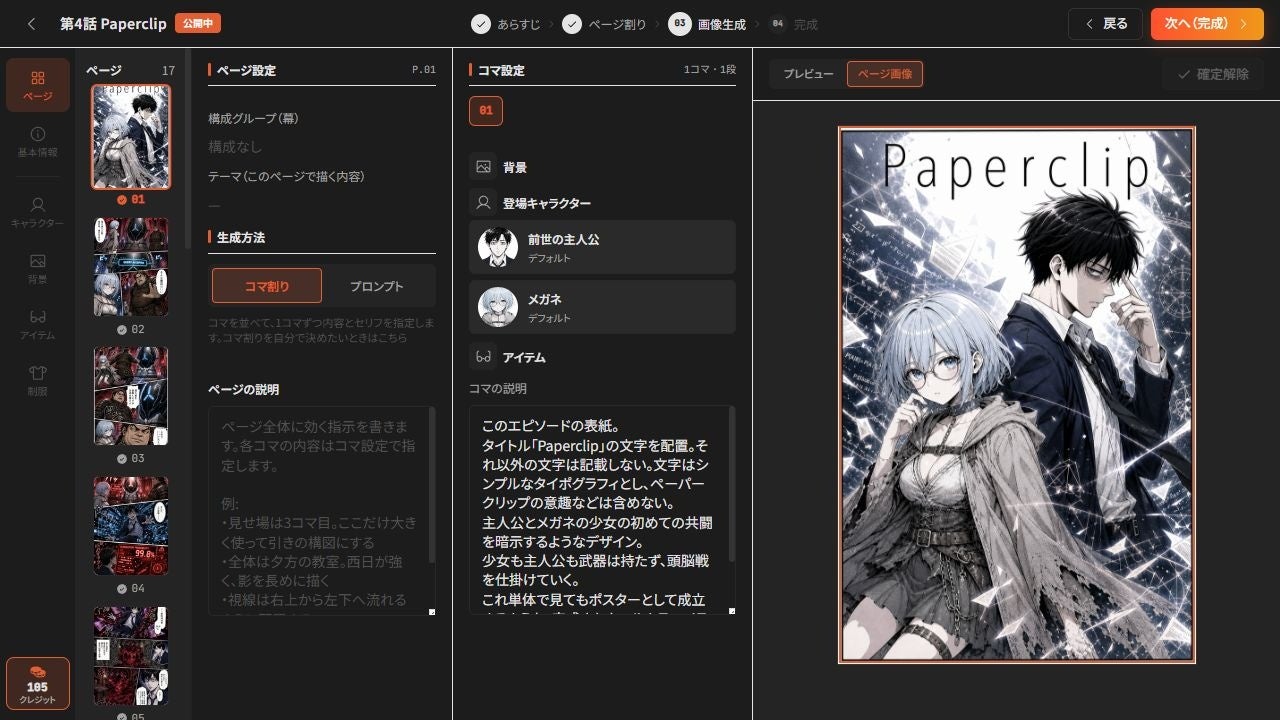This screenshot has height=720, width=1280.
Task: Click the ページの説明 text area scrollbar
Action: pyautogui.click(x=432, y=485)
